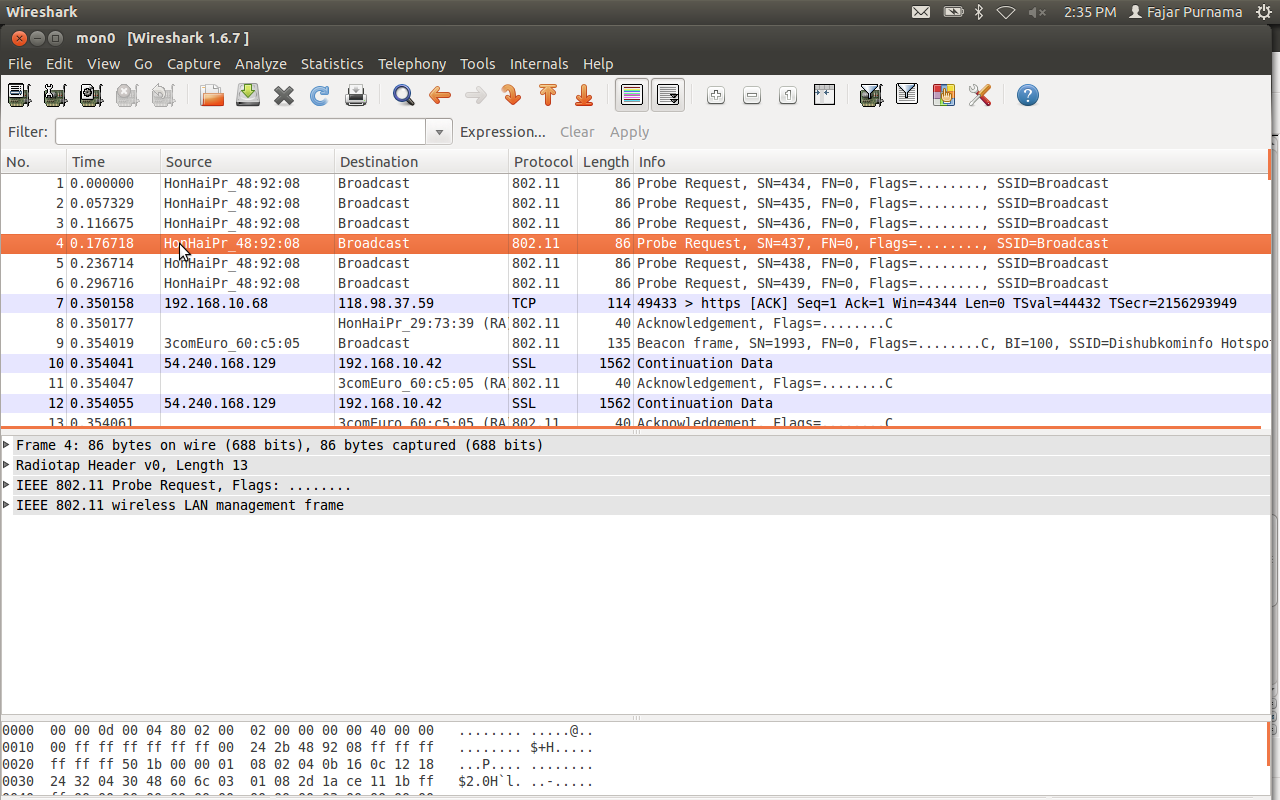
Task: Open the File menu
Action: click(x=20, y=64)
